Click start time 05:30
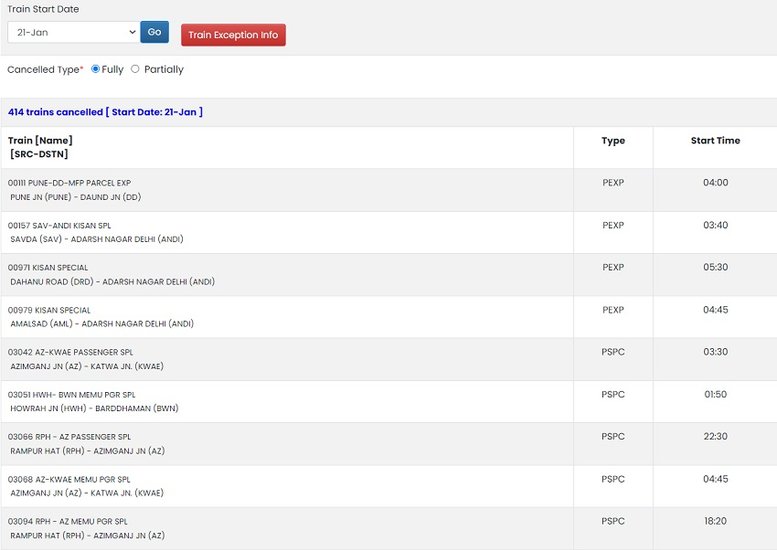777x550 pixels. [x=716, y=268]
